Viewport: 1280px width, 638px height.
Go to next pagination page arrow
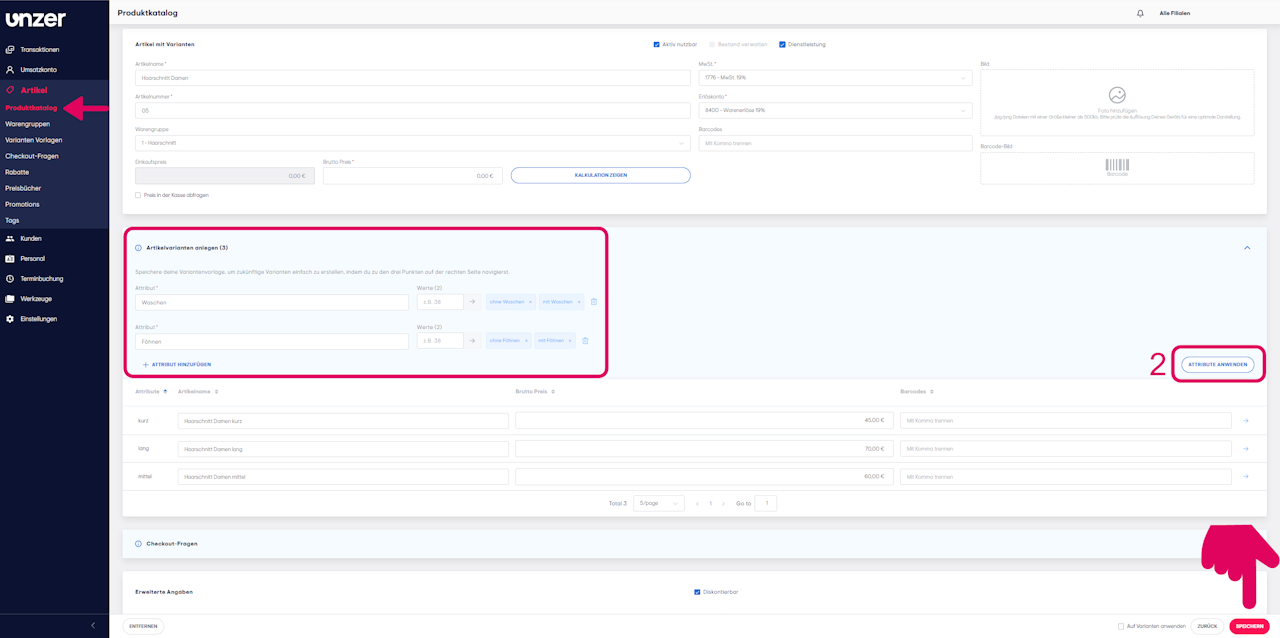click(725, 503)
